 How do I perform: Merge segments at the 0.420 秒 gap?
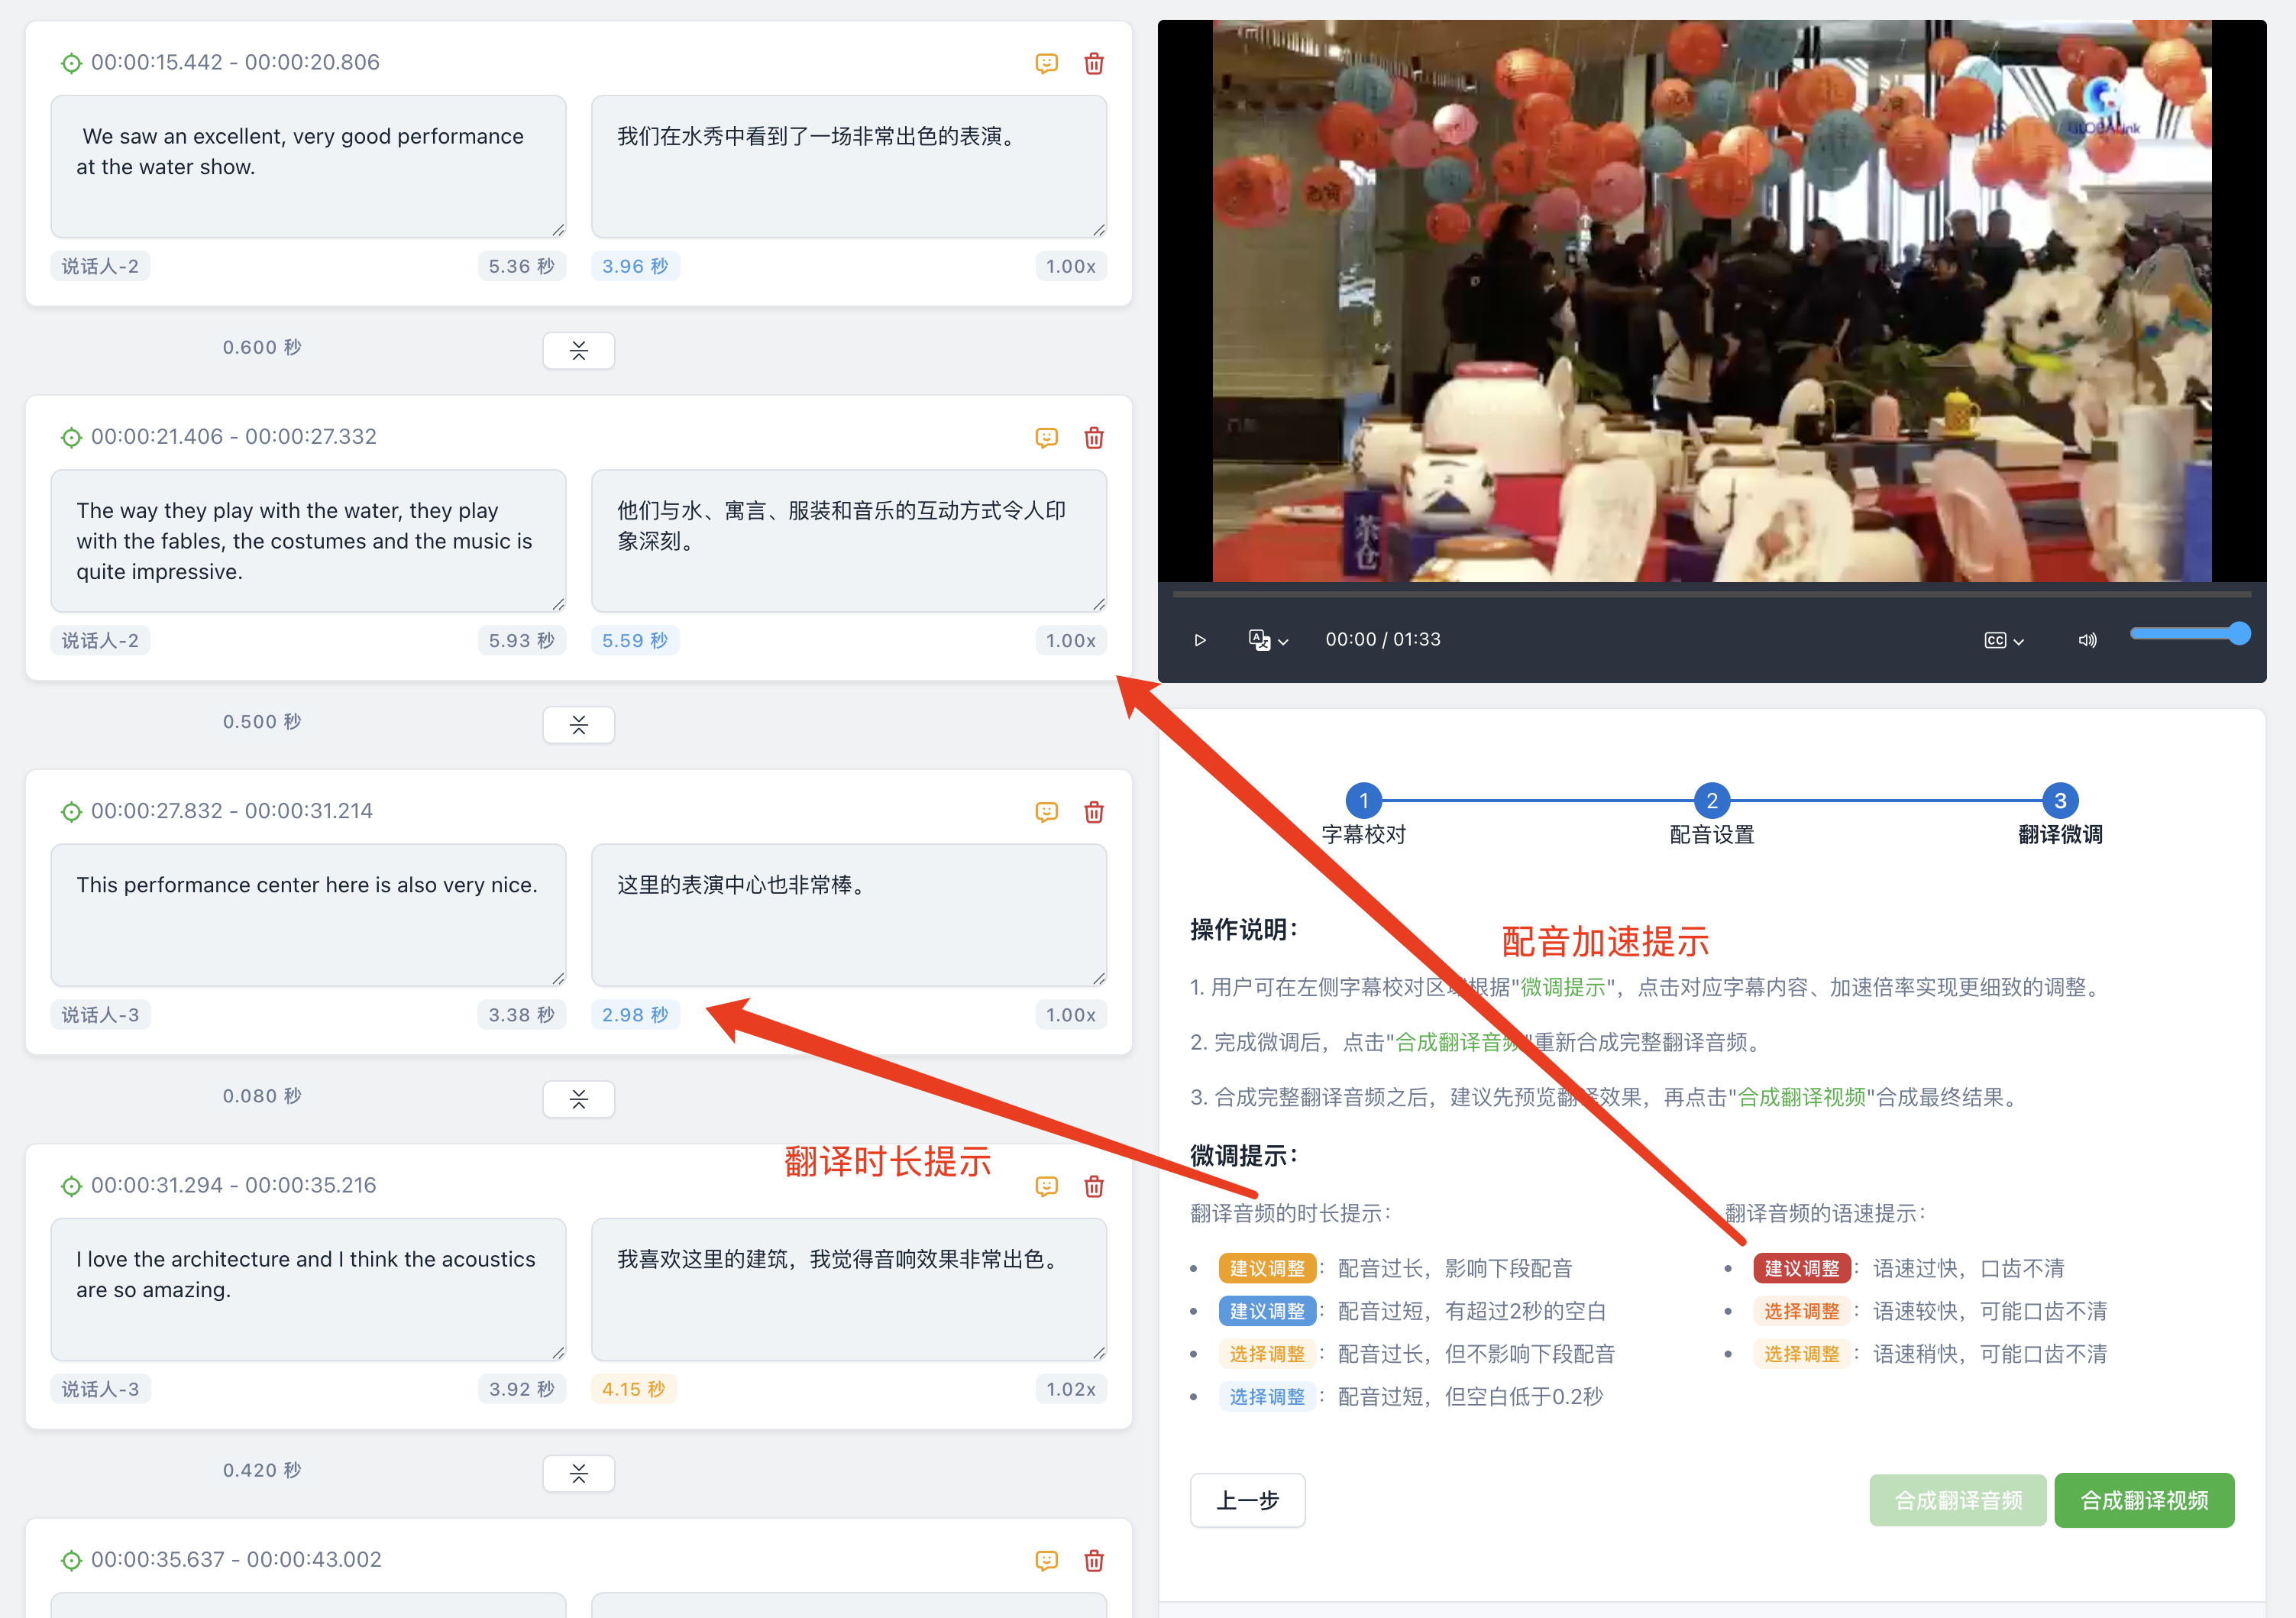[578, 1473]
